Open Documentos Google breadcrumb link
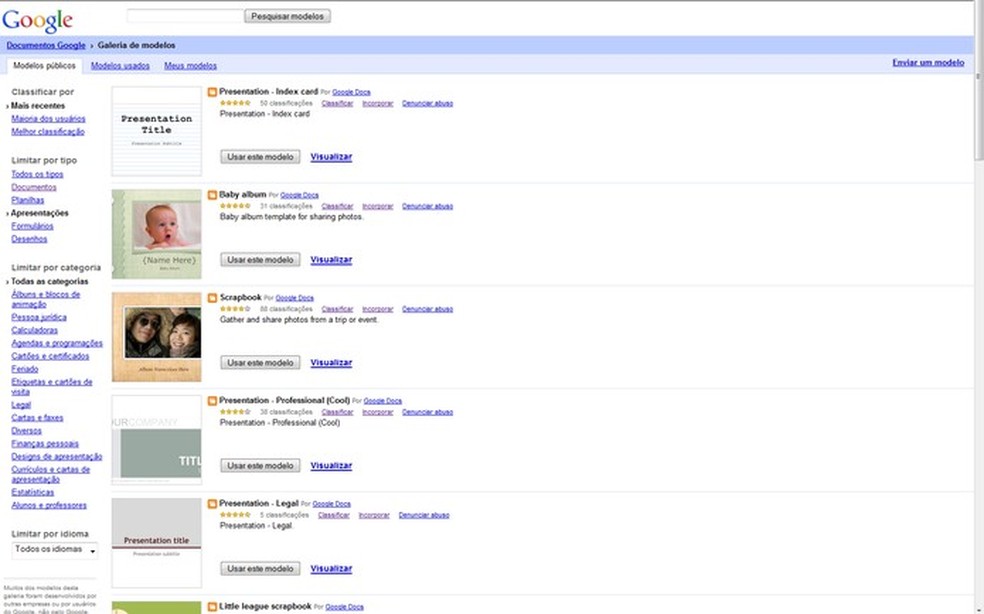Image resolution: width=984 pixels, height=614 pixels. tap(46, 45)
